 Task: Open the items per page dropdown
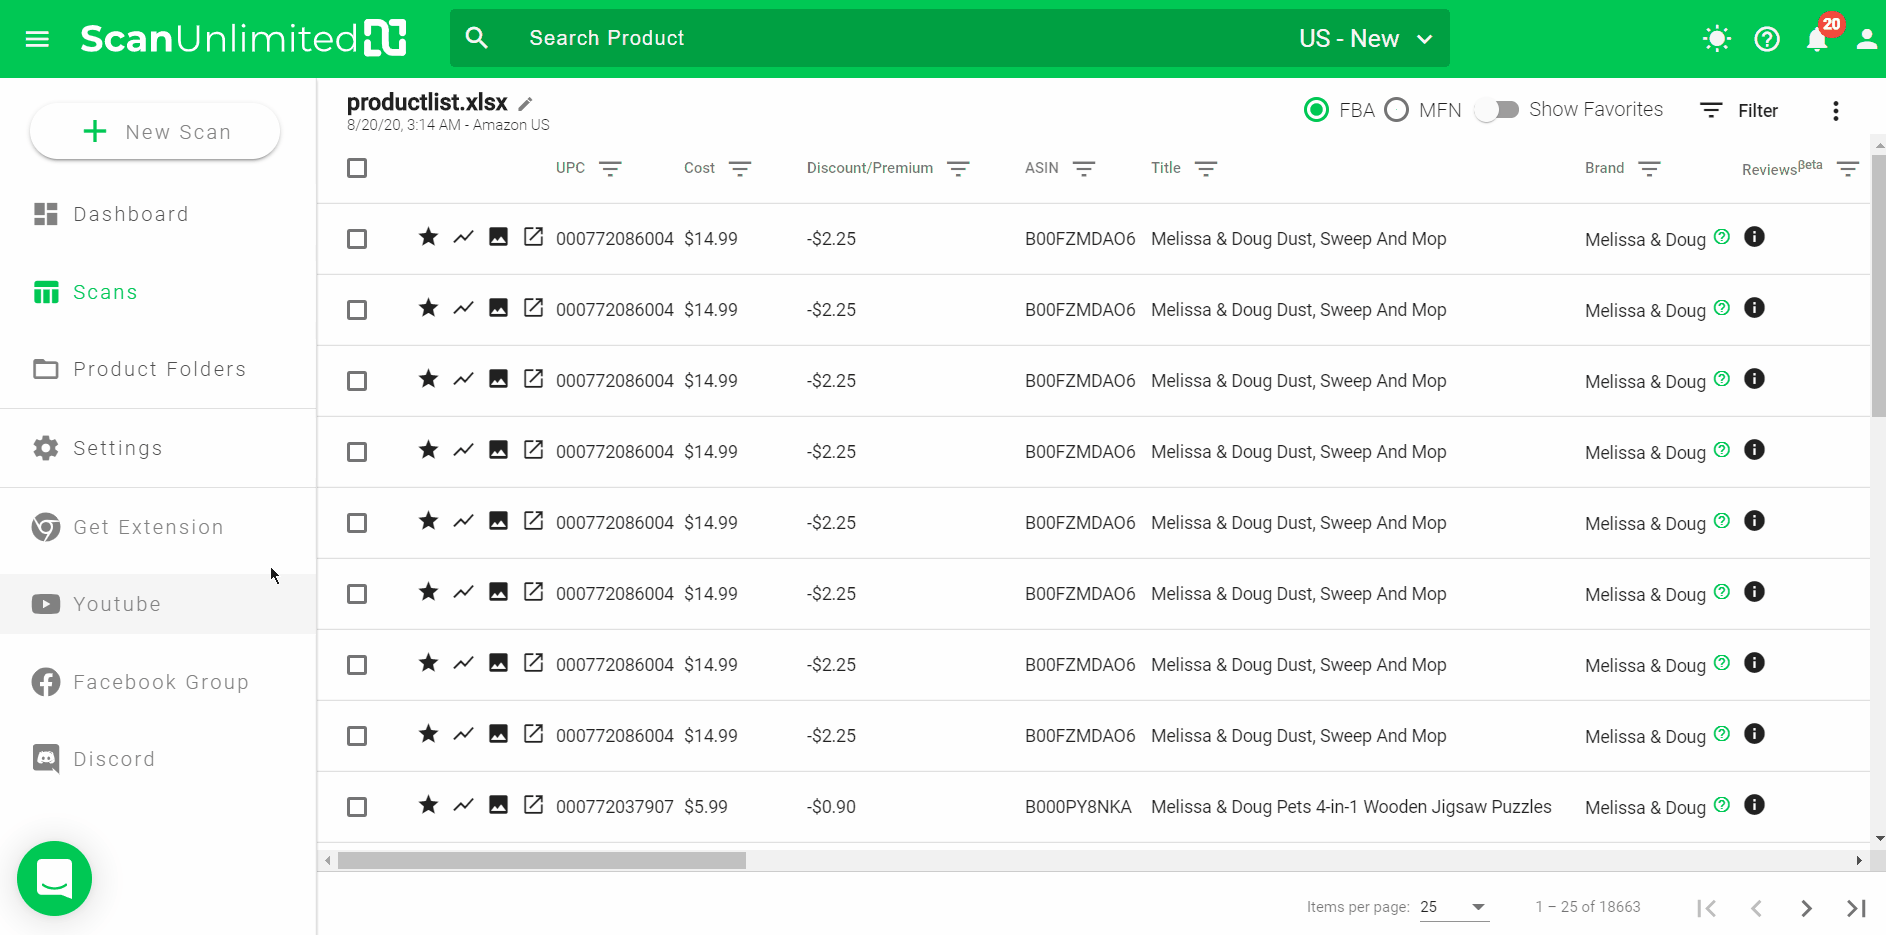[x=1454, y=907]
